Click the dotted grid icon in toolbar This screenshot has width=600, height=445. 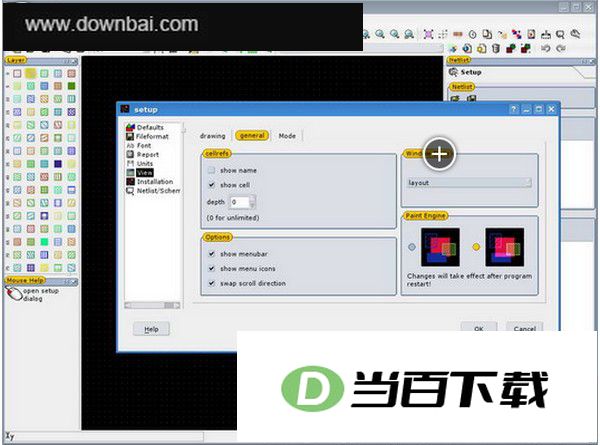coord(443,34)
